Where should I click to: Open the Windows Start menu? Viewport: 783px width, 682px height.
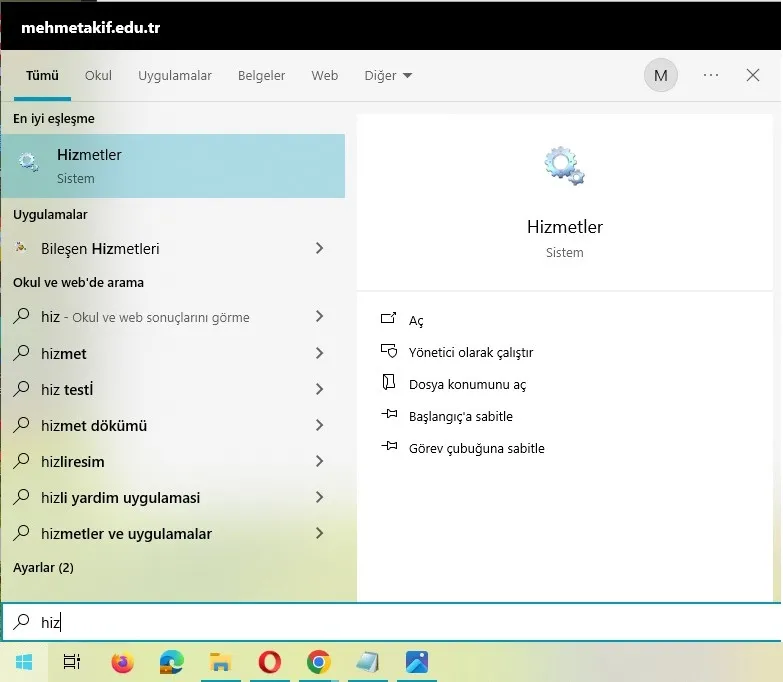[x=24, y=662]
